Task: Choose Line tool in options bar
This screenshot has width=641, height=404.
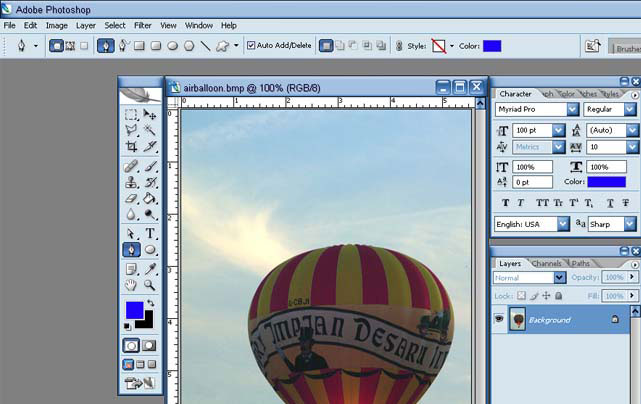Action: click(x=205, y=46)
